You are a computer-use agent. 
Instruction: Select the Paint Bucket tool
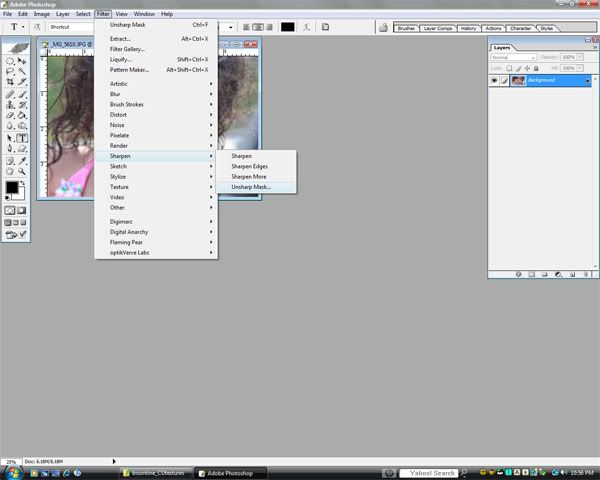pyautogui.click(x=22, y=115)
